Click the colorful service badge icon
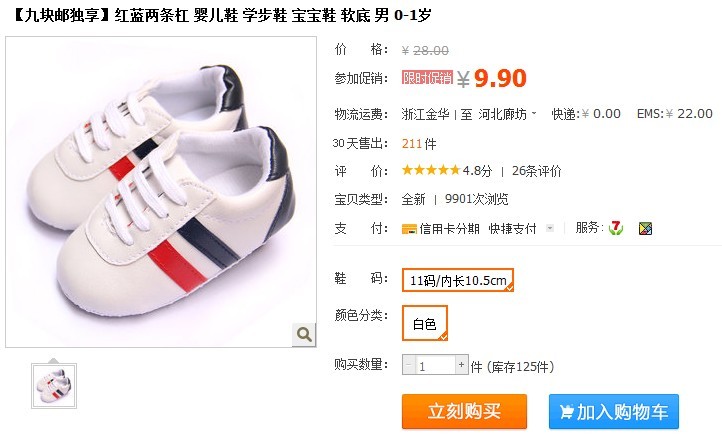Viewport: 722px width, 438px height. pos(645,228)
